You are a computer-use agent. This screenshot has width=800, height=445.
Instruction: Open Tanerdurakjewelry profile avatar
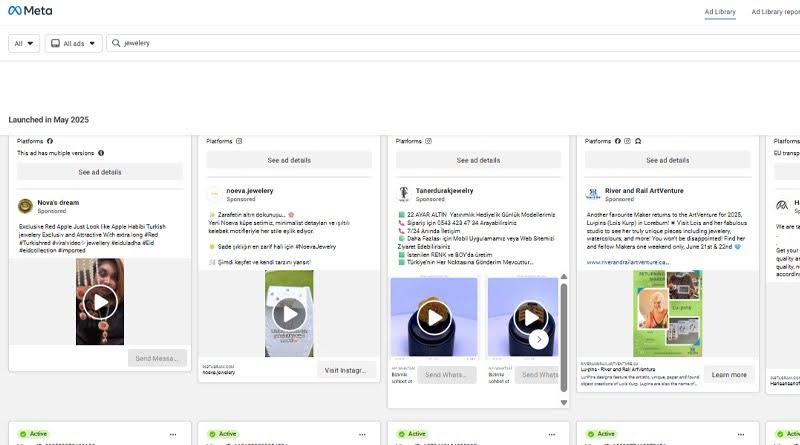pyautogui.click(x=404, y=194)
